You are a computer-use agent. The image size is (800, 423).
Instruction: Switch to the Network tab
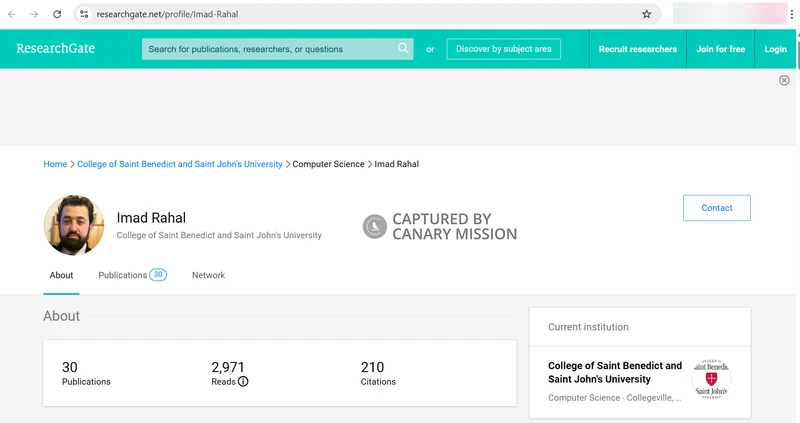[x=208, y=275]
